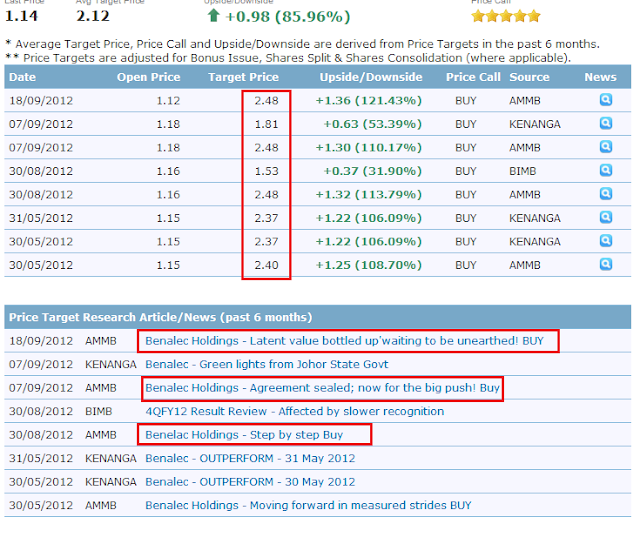Viewport: 640px width, 544px height.
Task: Open news icon for 30/08/2012 AMMB row
Action: coord(606,193)
